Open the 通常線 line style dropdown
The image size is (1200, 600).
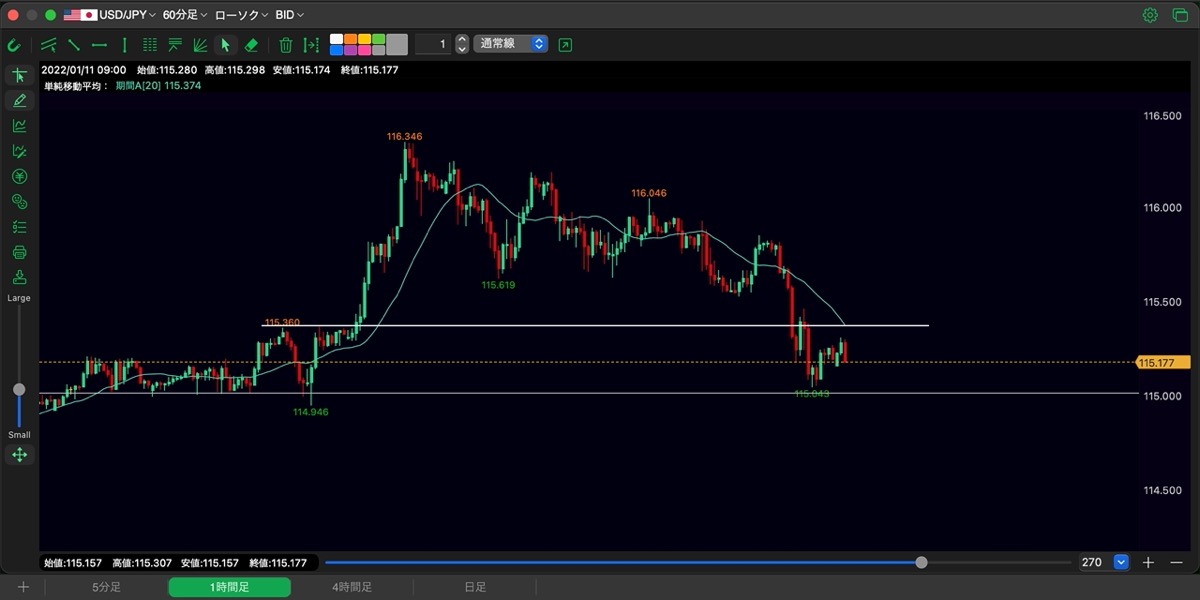point(510,44)
